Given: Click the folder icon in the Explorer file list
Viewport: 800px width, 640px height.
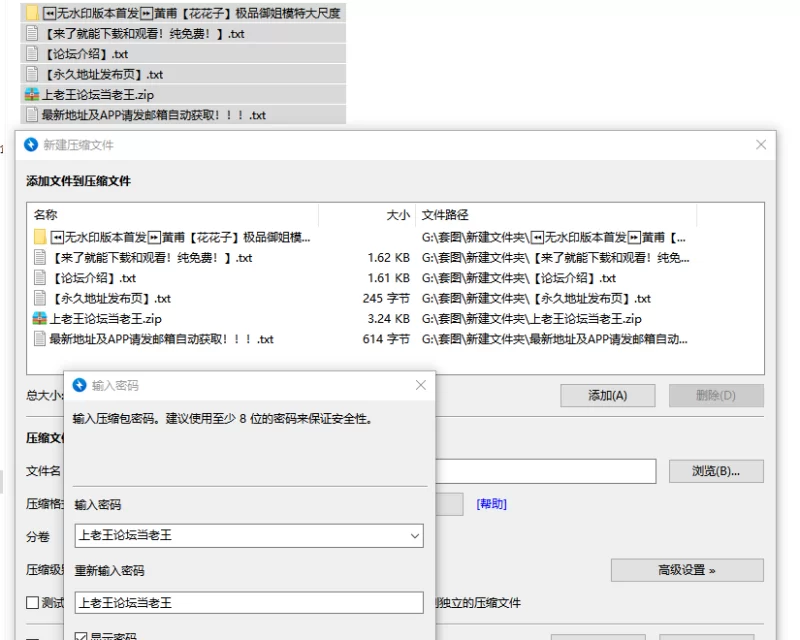Looking at the screenshot, I should [33, 14].
